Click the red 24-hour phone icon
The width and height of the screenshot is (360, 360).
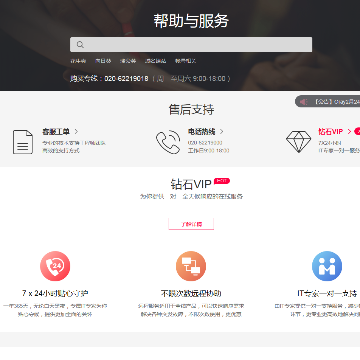[55, 266]
